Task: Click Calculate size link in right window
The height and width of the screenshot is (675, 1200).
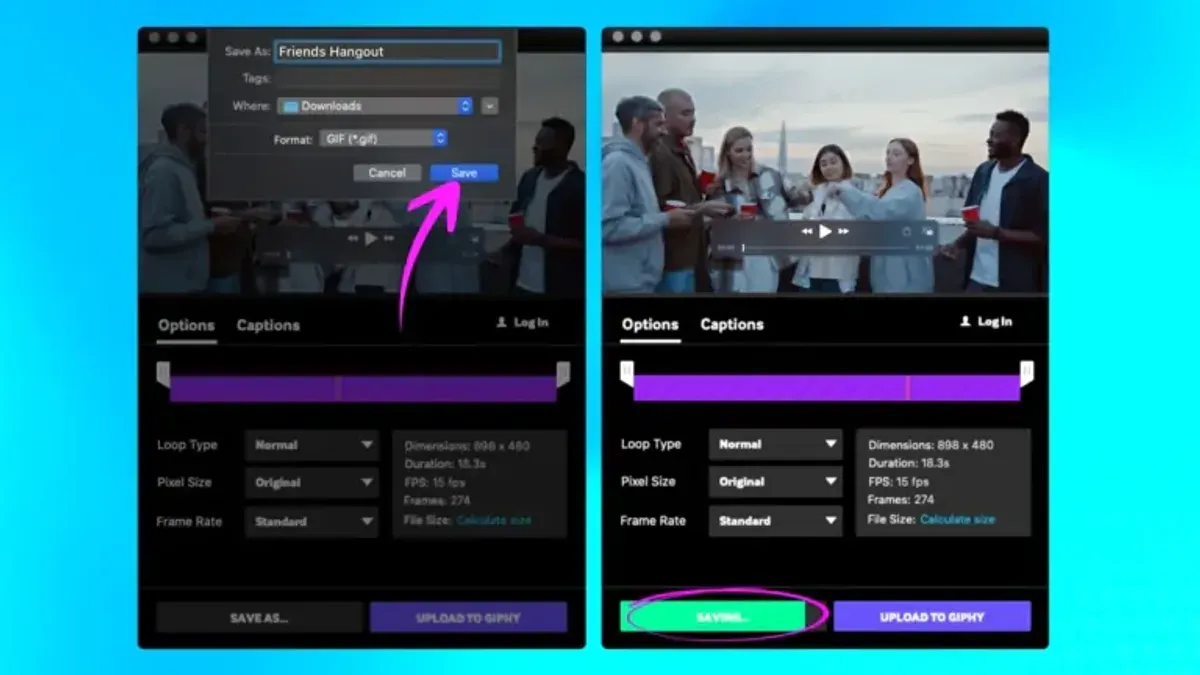Action: point(957,519)
